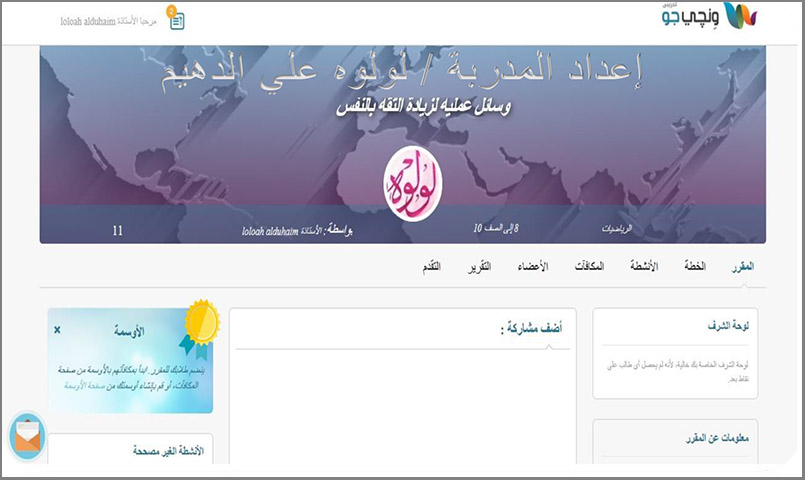Click the Wenjigo logo at top right

(709, 15)
